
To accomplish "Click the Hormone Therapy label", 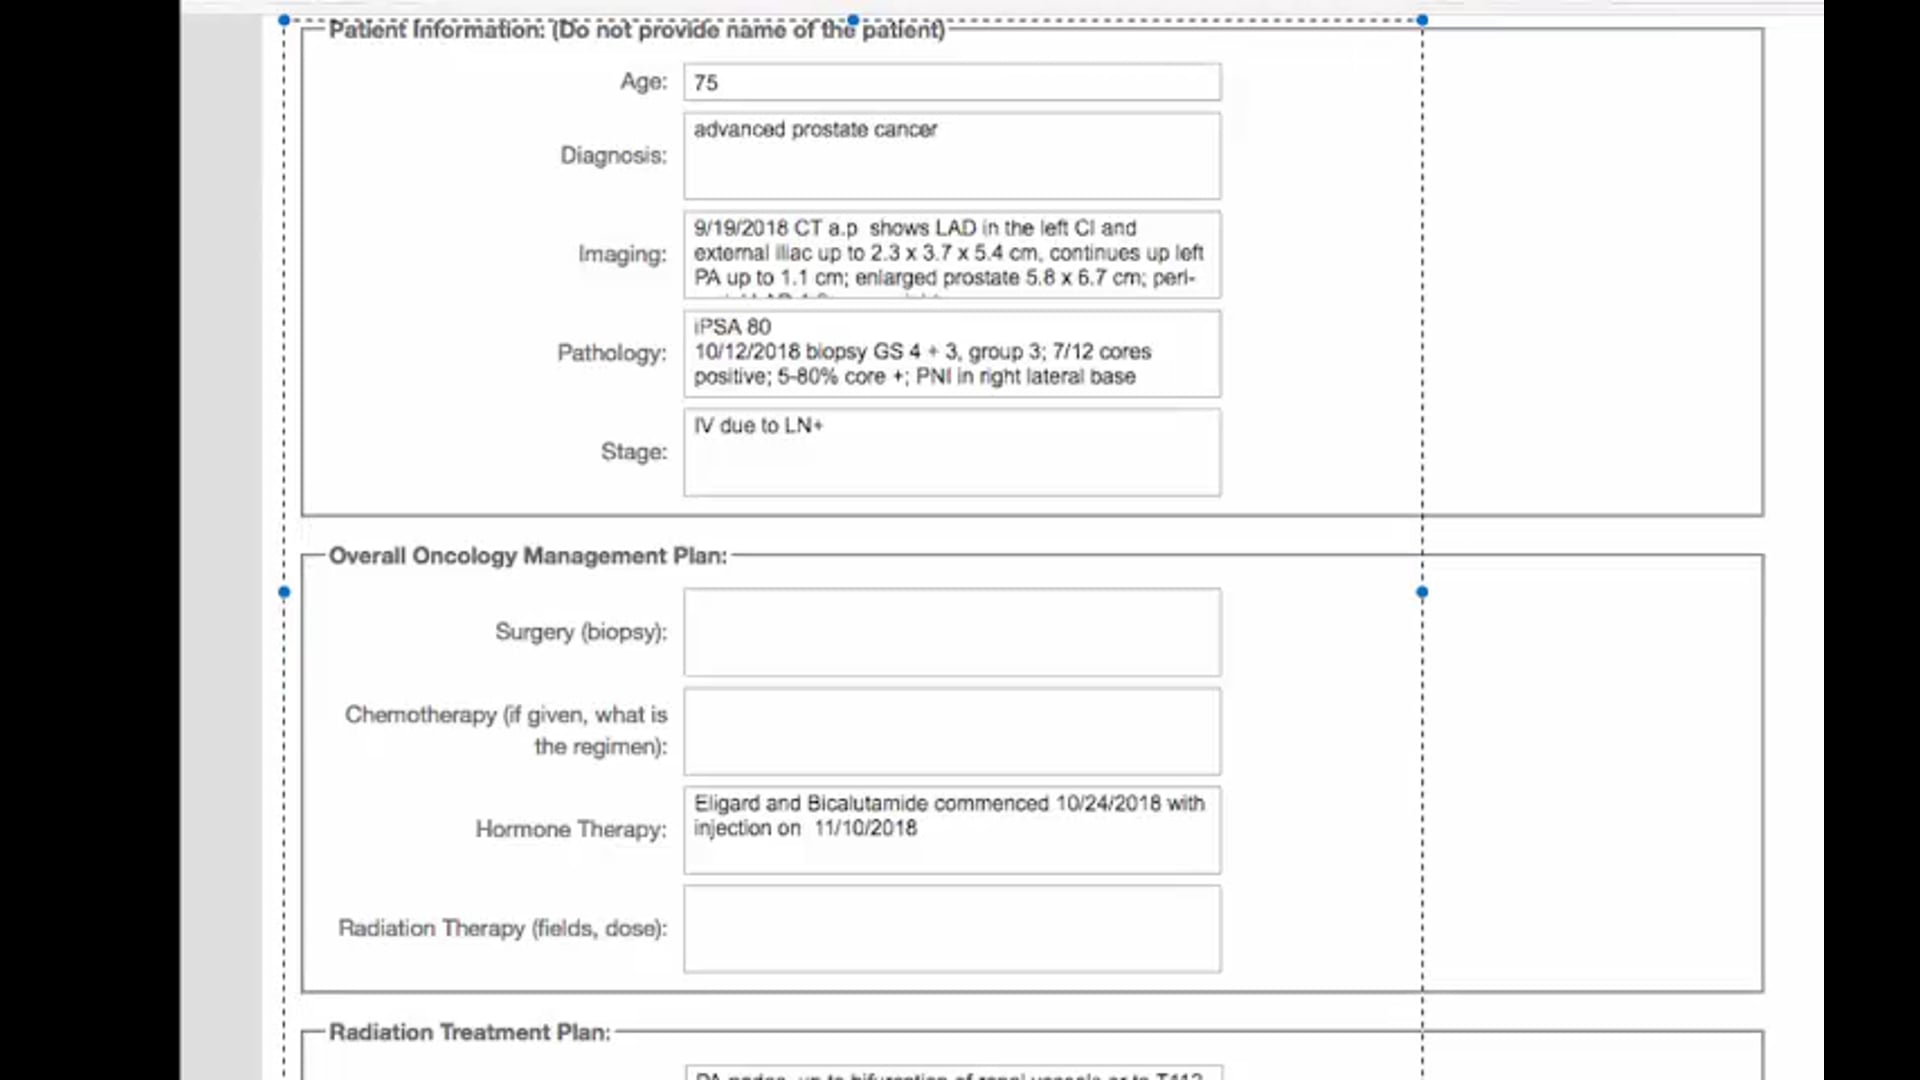I will click(x=570, y=829).
